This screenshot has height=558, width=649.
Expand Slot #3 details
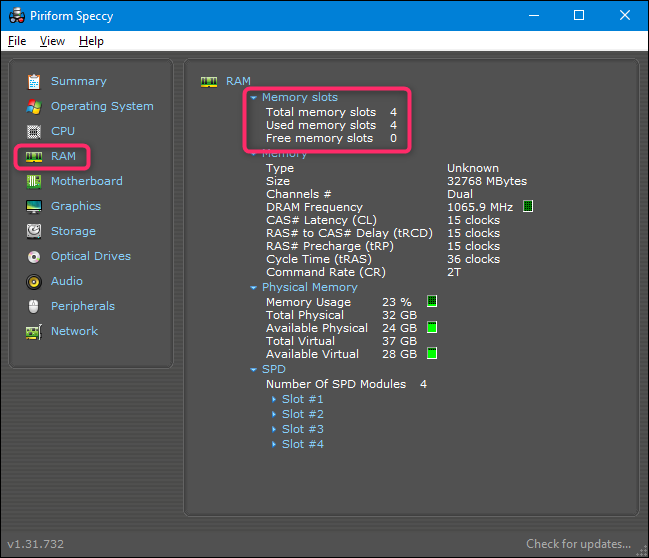275,430
